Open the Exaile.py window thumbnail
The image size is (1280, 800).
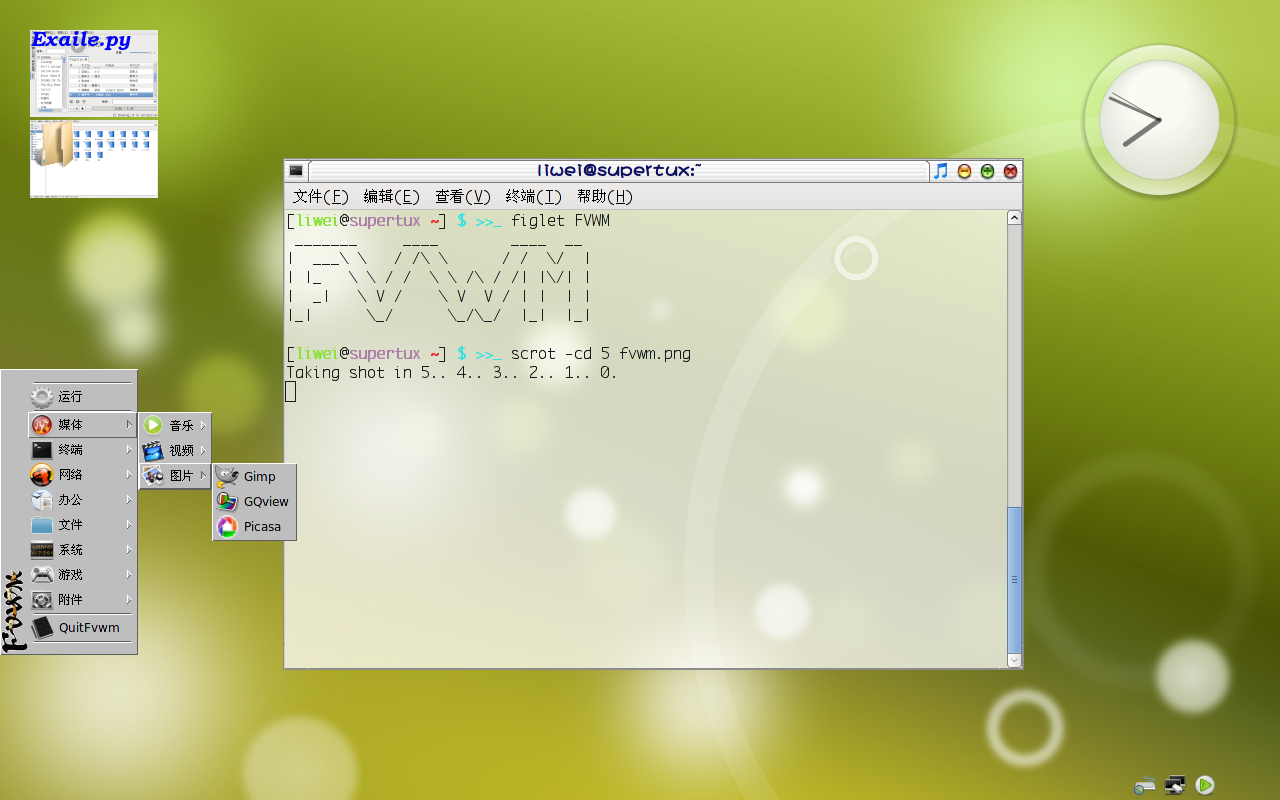94,73
